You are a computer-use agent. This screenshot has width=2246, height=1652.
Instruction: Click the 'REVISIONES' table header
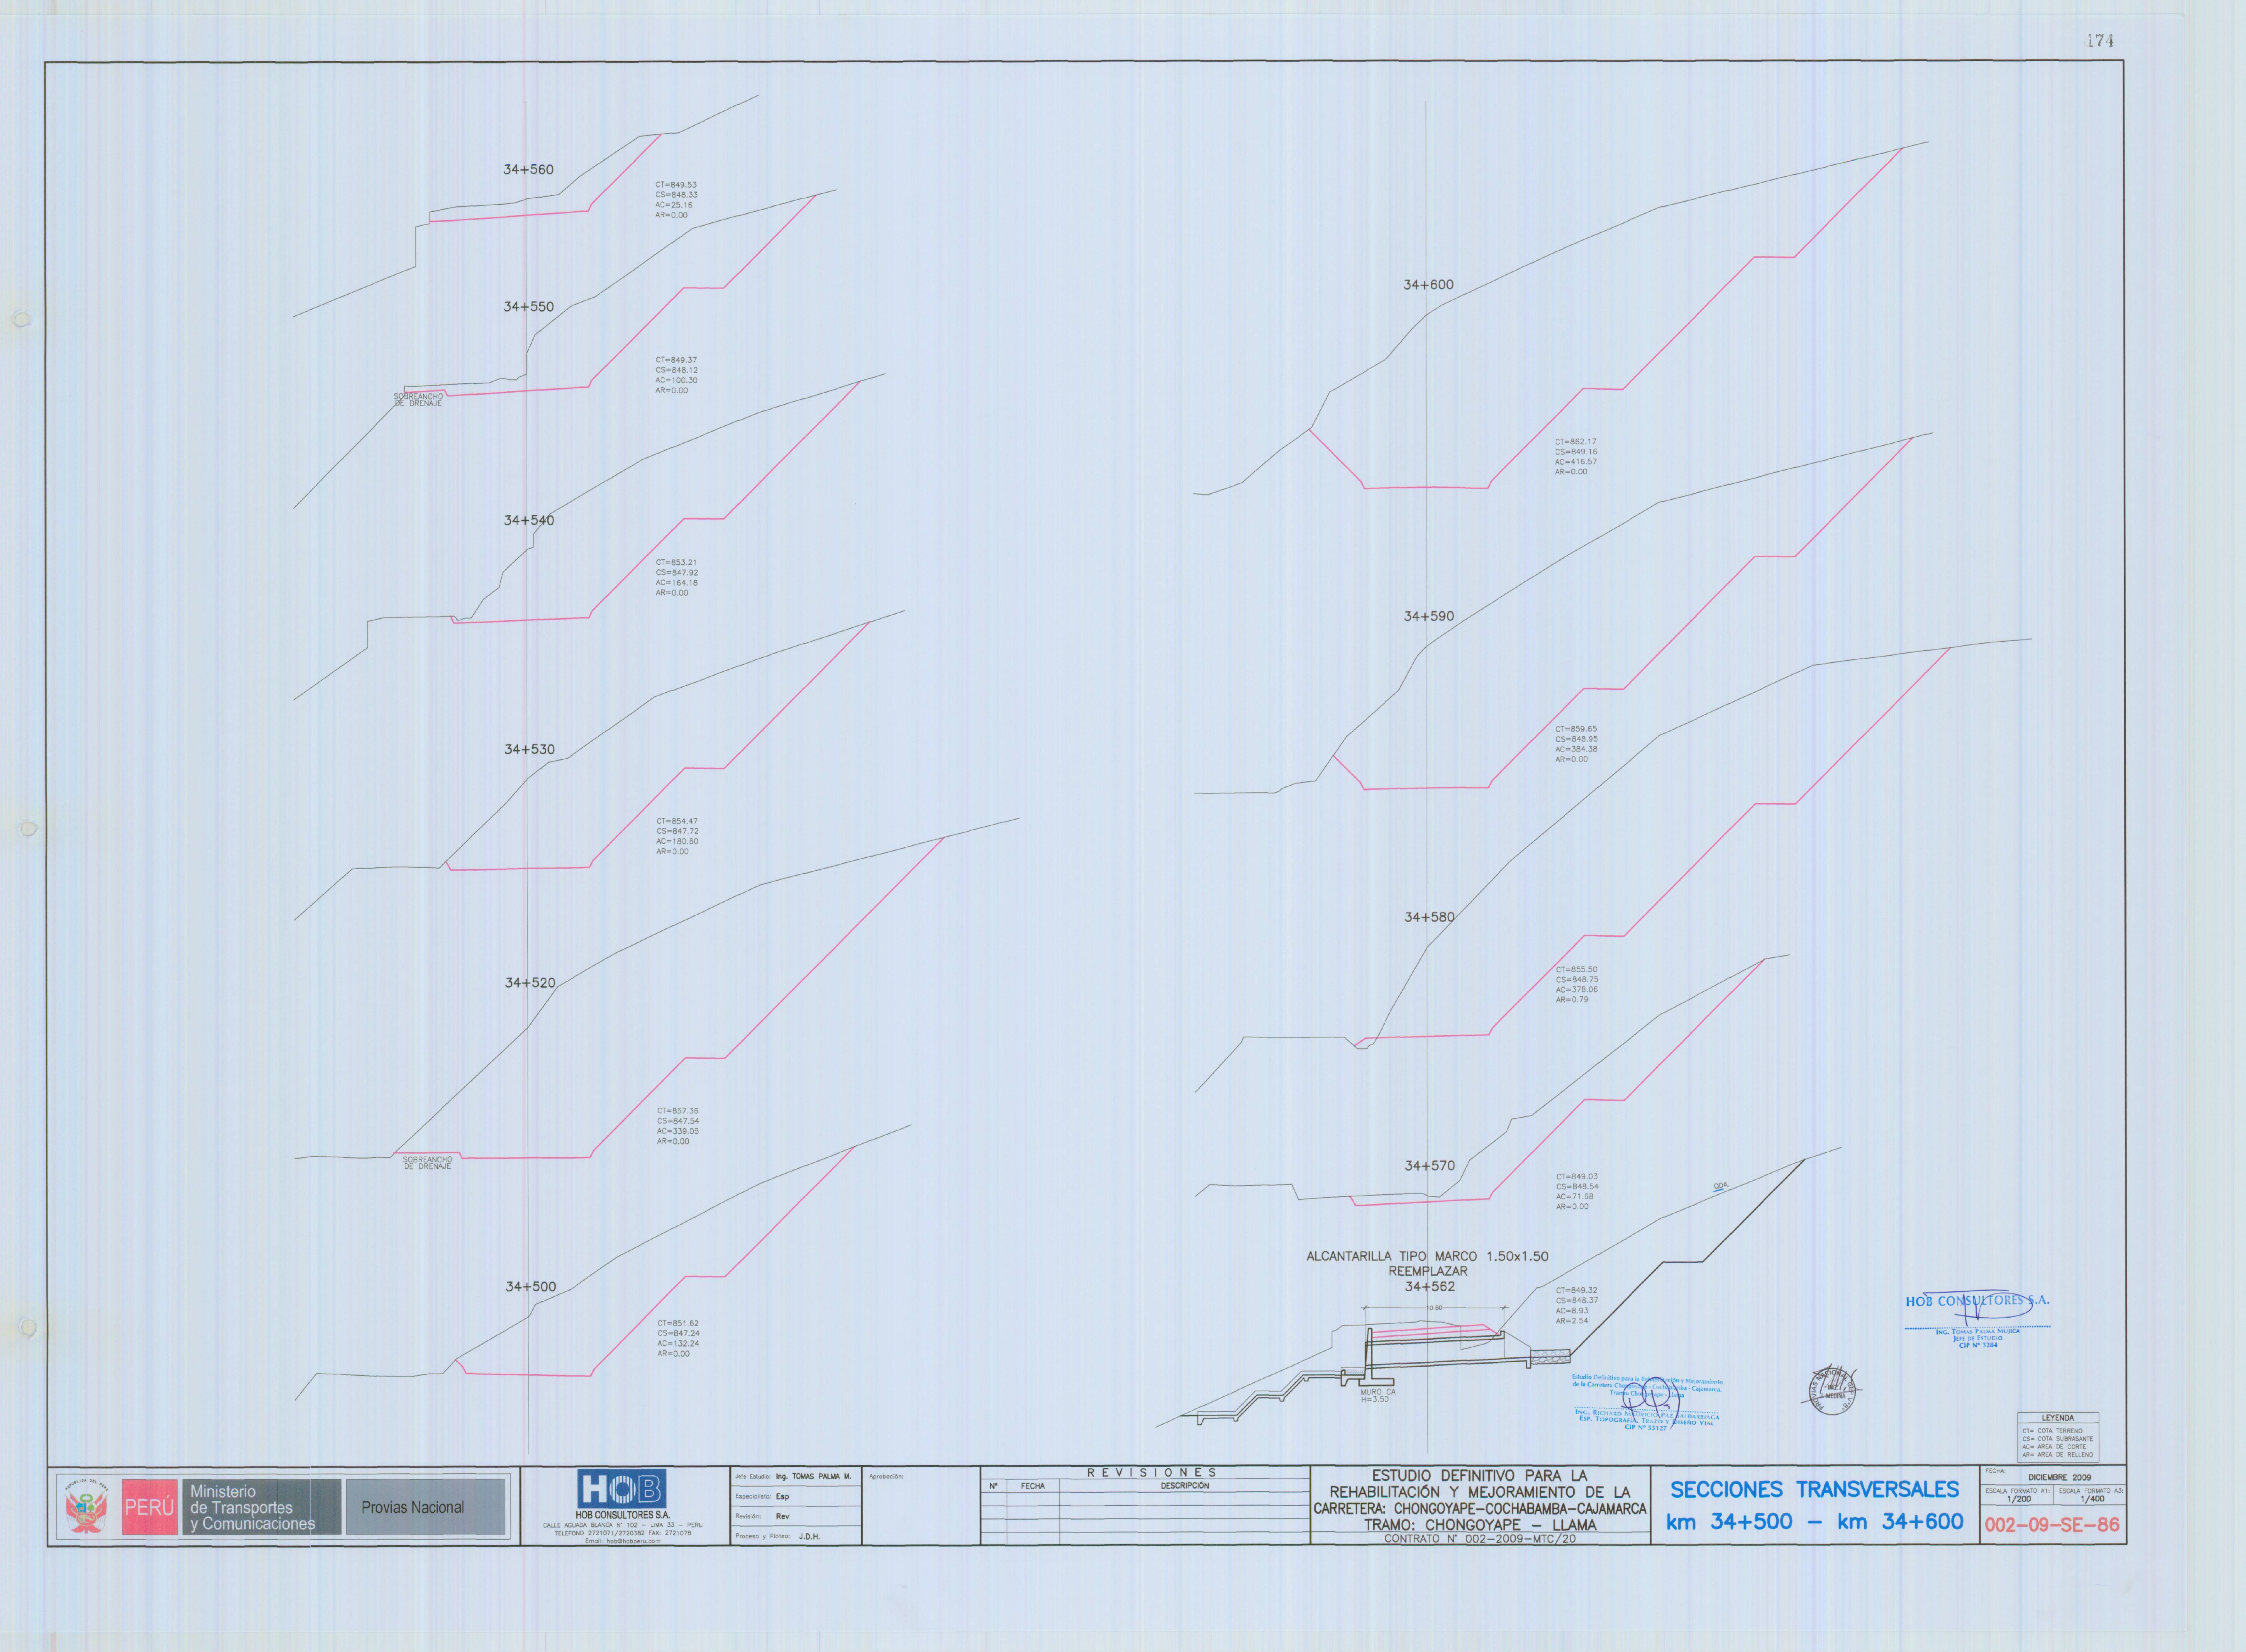point(1152,1473)
